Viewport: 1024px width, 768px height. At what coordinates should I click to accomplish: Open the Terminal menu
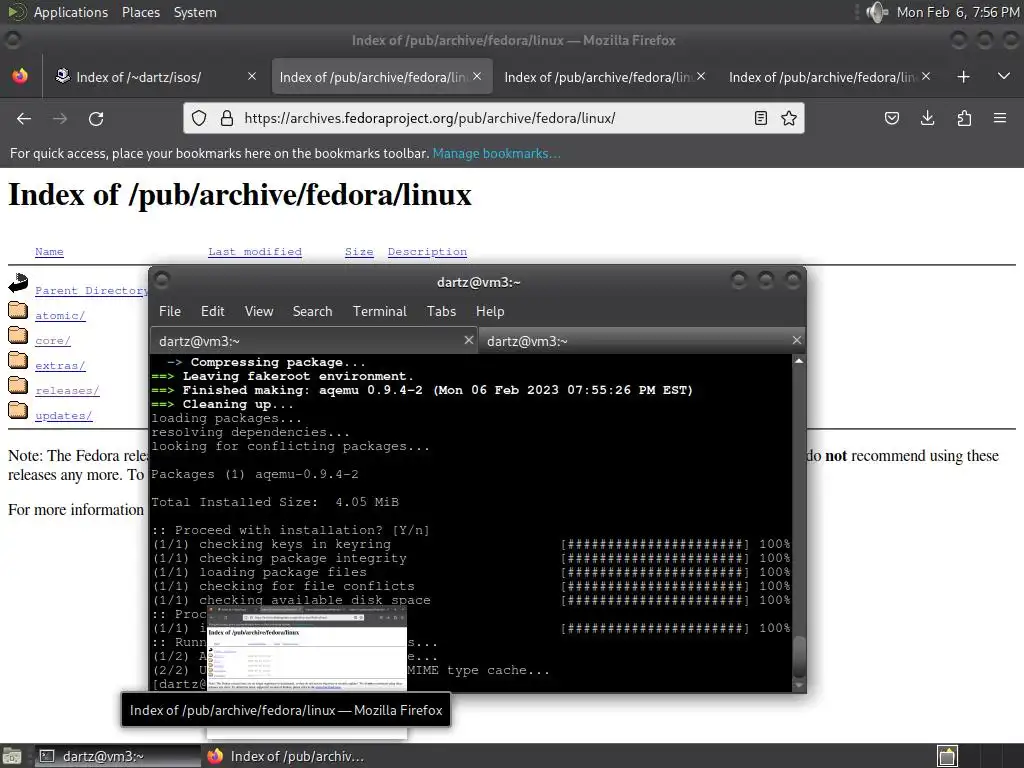tap(379, 312)
